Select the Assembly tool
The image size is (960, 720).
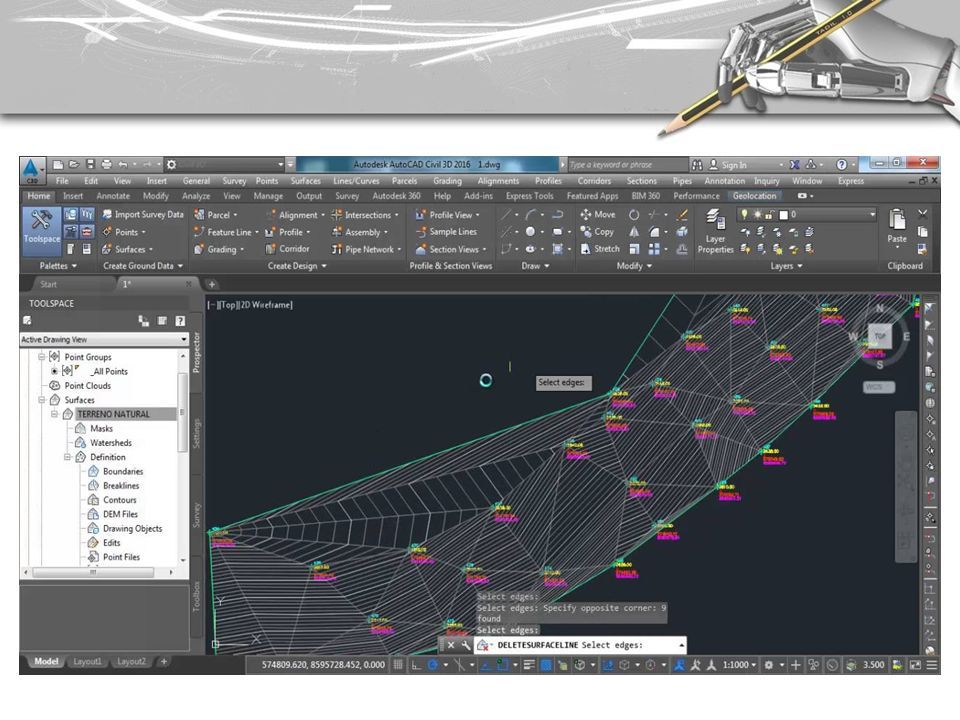click(358, 232)
